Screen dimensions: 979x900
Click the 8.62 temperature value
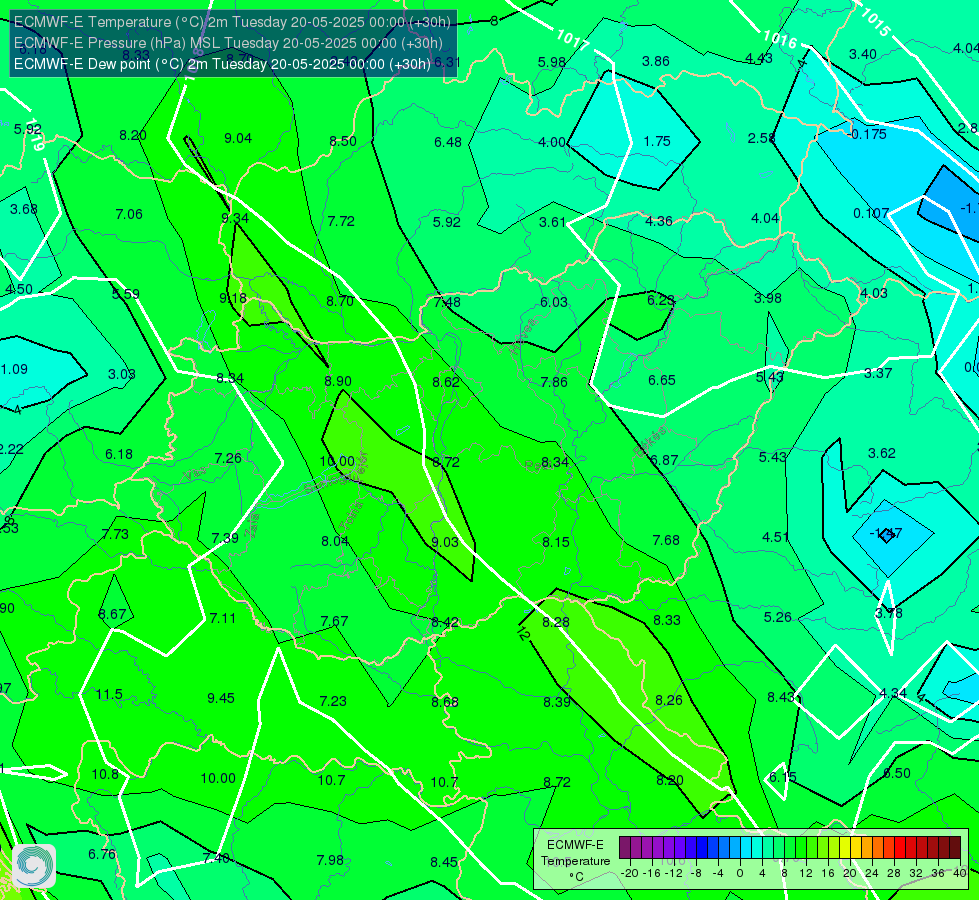click(446, 382)
